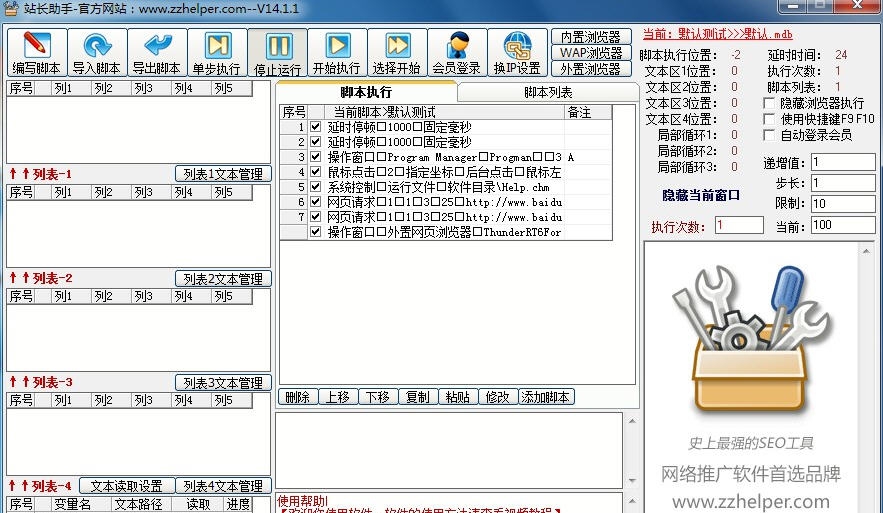
Task: Click the 当前 input field showing 100
Action: click(843, 225)
